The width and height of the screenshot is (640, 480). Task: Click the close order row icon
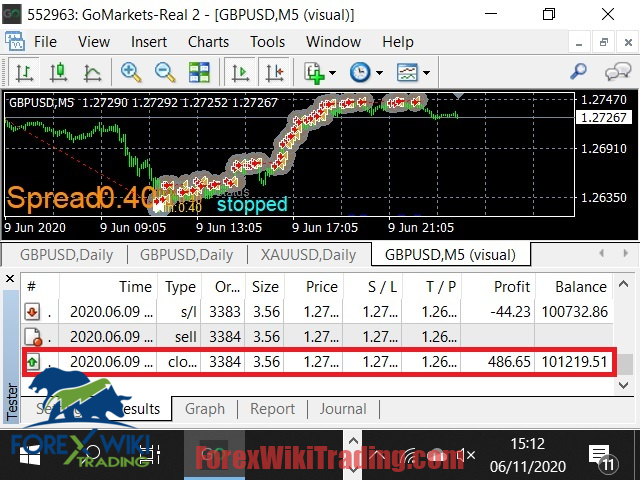32,362
